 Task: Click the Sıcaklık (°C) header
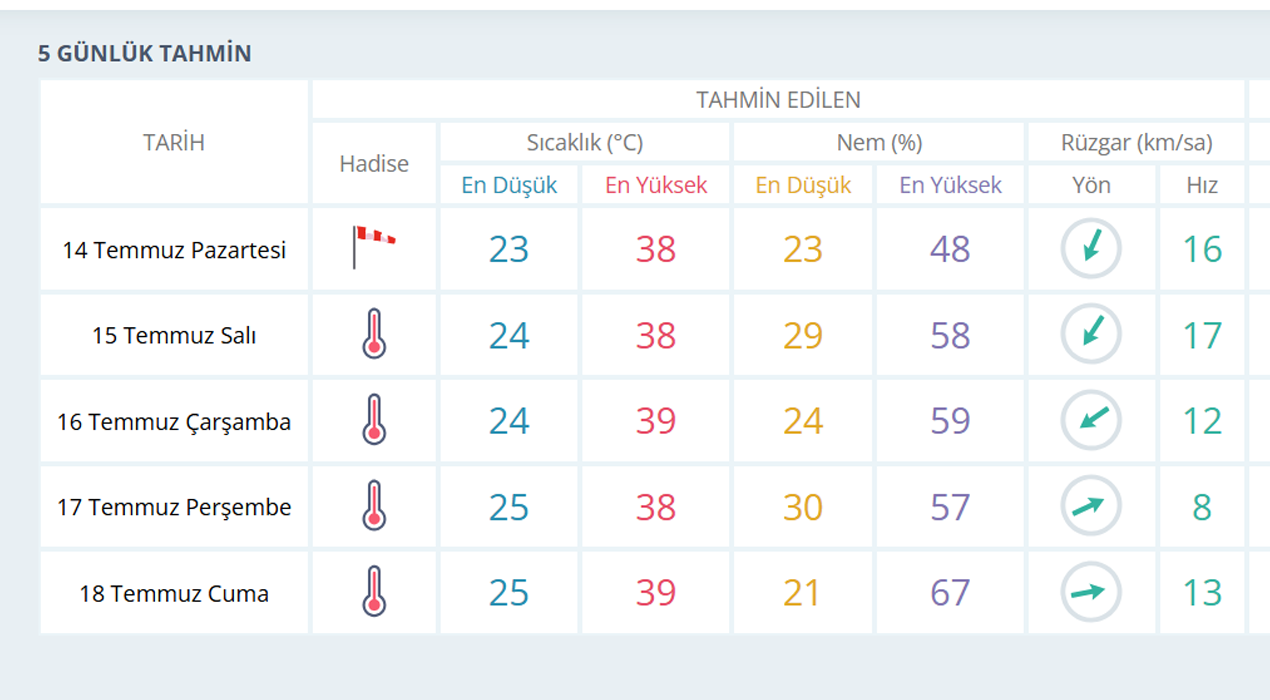pos(585,143)
